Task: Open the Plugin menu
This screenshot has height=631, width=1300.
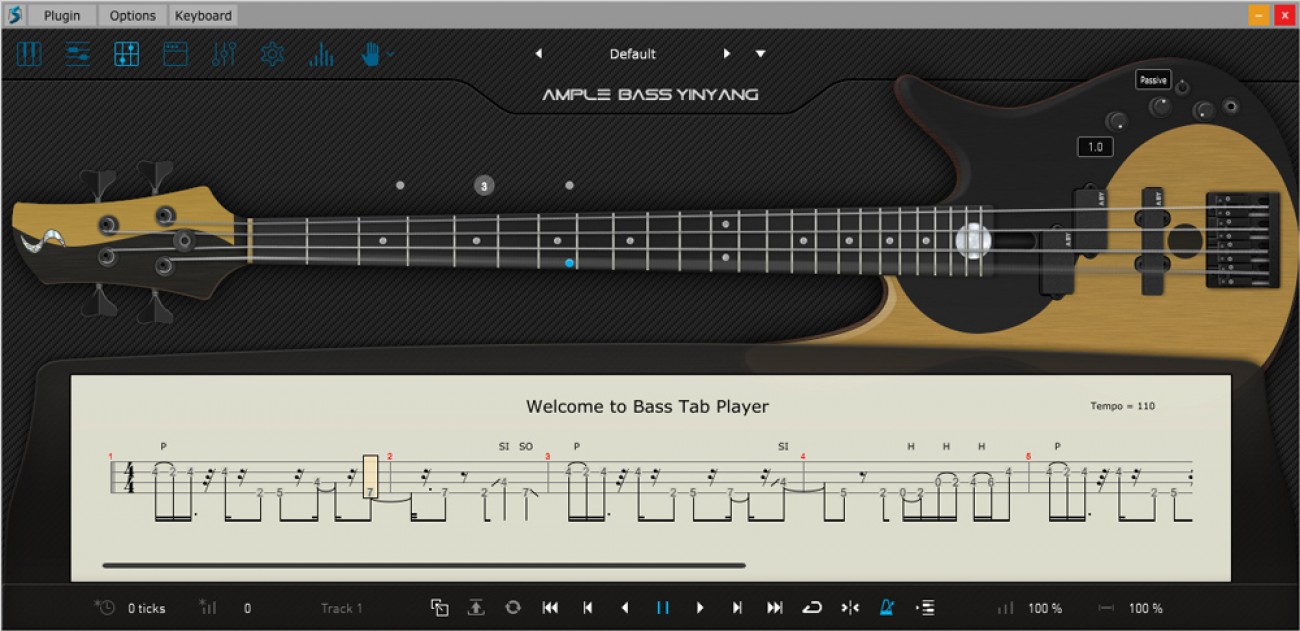Action: (x=62, y=15)
